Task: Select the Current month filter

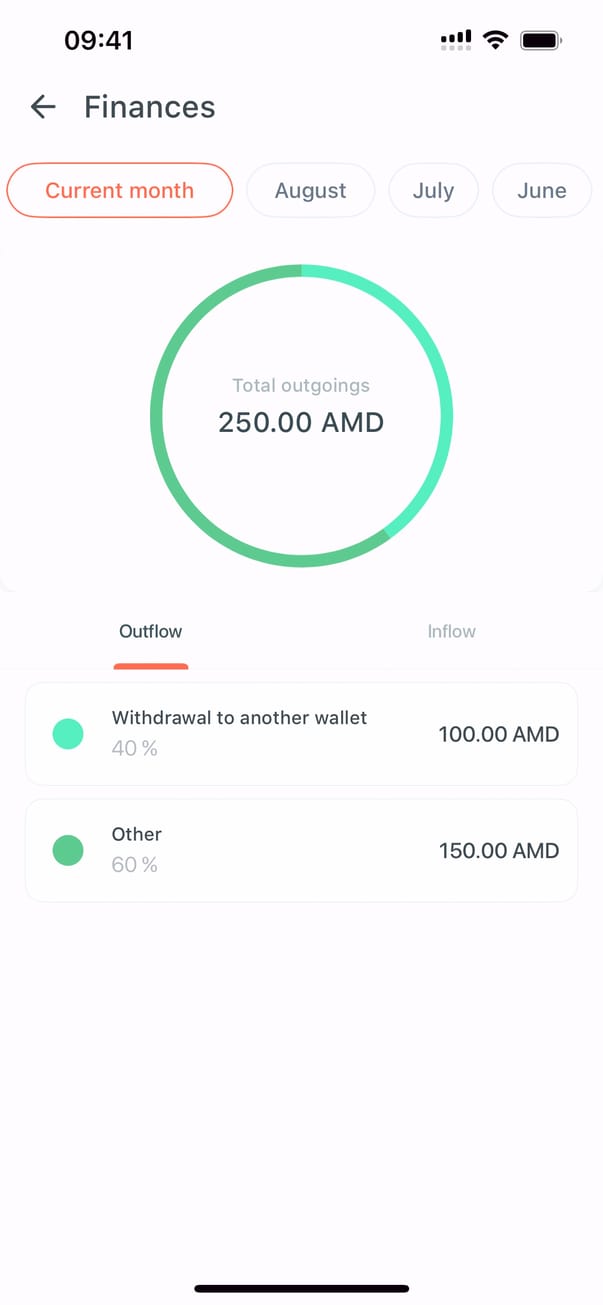Action: (x=120, y=190)
